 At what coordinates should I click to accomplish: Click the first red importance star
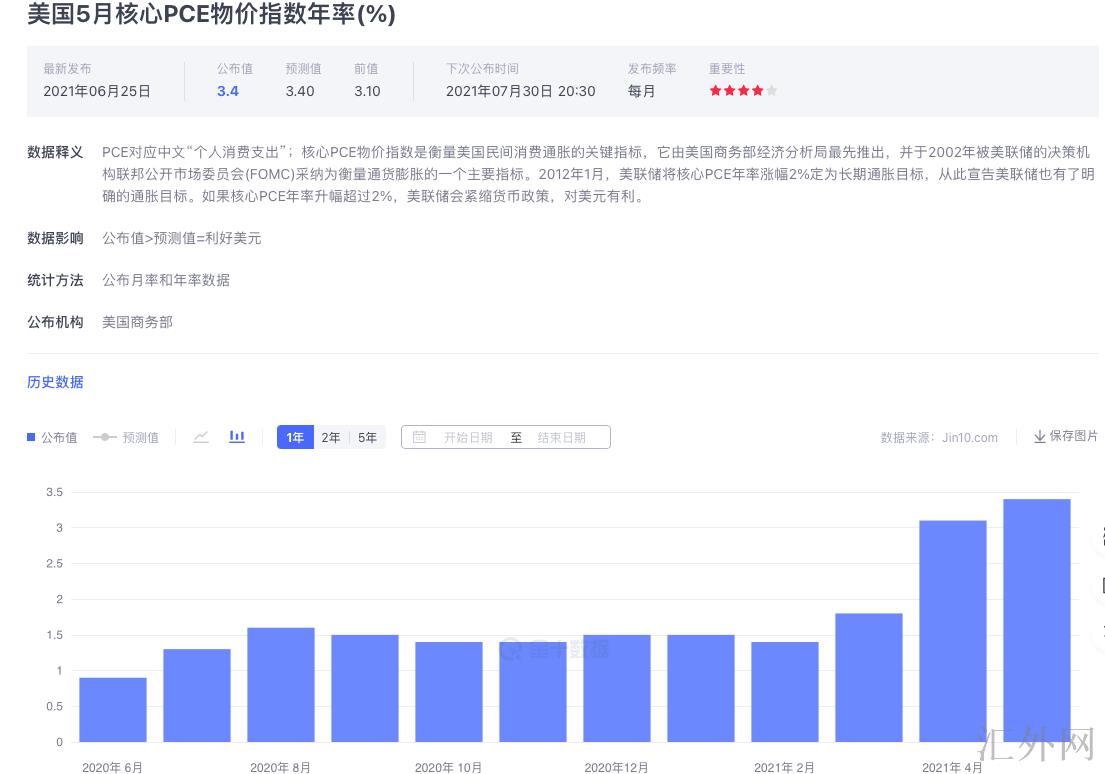[x=715, y=91]
